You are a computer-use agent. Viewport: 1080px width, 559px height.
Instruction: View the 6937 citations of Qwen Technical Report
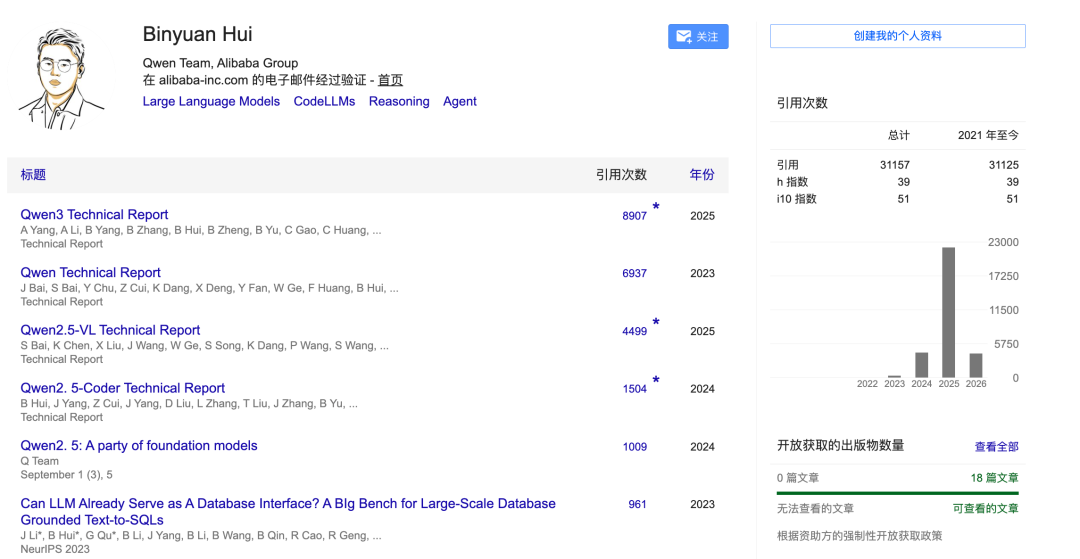(x=634, y=273)
